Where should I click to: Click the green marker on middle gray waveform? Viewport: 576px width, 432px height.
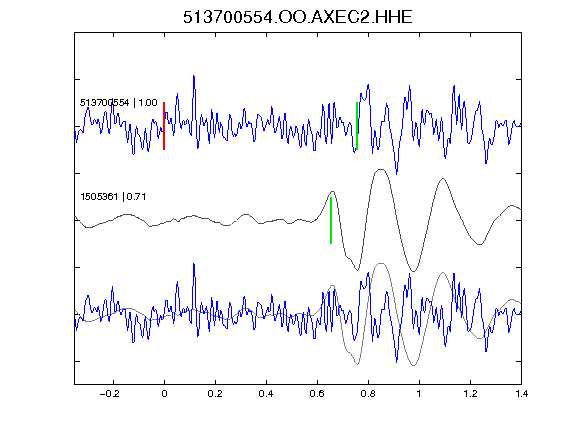(331, 220)
